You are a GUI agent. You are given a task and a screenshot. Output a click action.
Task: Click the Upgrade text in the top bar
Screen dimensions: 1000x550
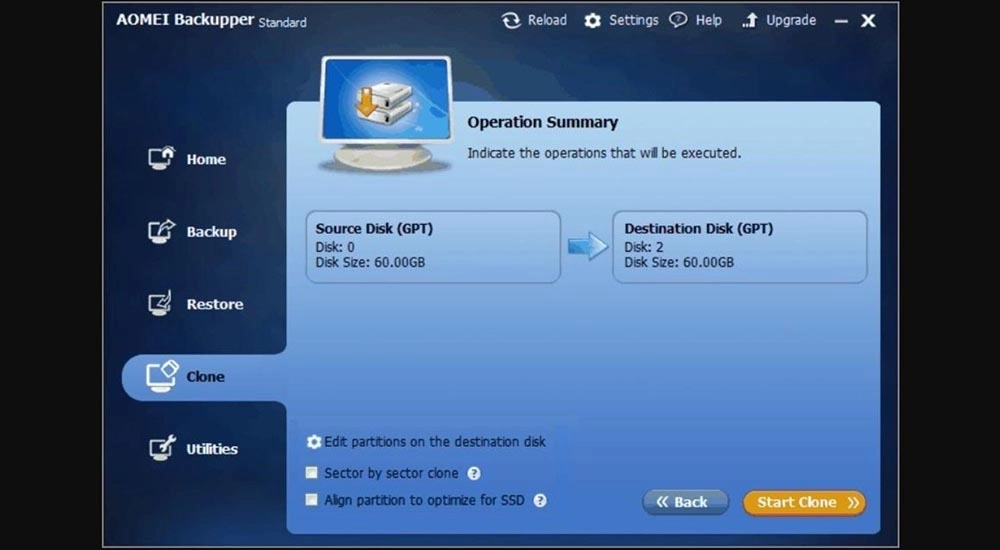(791, 20)
